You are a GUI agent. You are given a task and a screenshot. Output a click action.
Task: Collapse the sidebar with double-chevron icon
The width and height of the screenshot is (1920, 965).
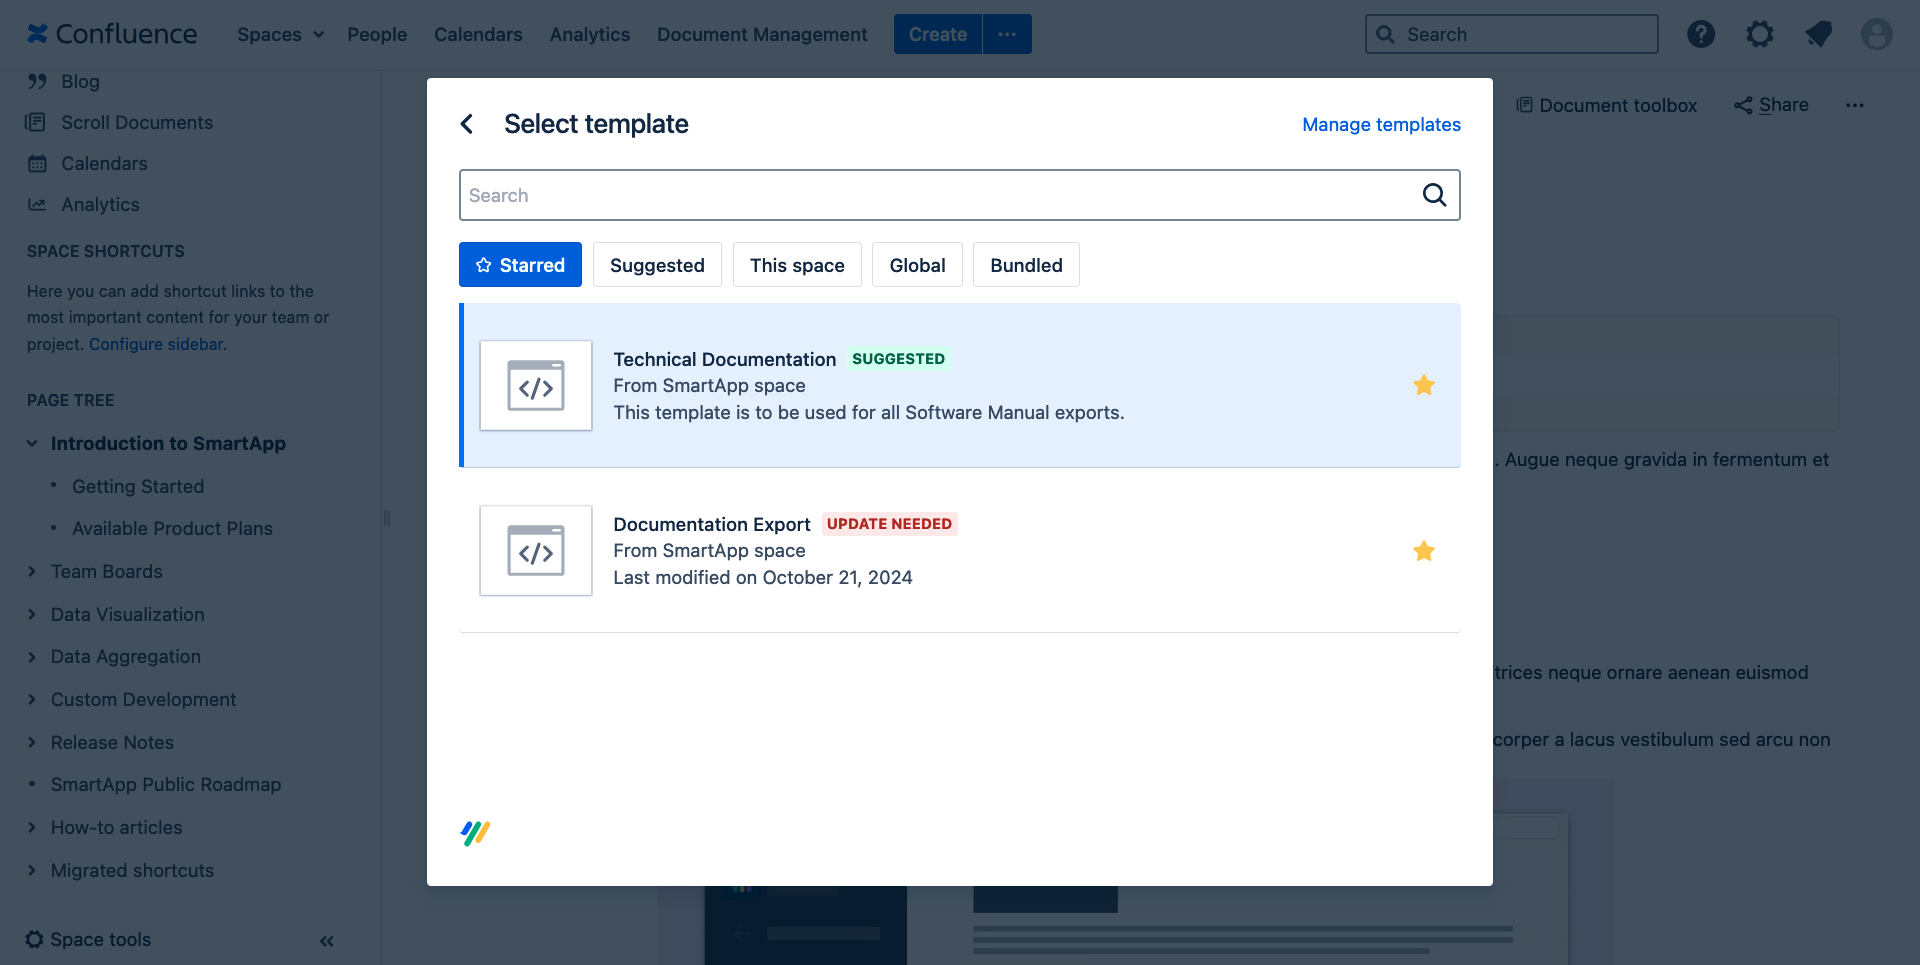(327, 941)
